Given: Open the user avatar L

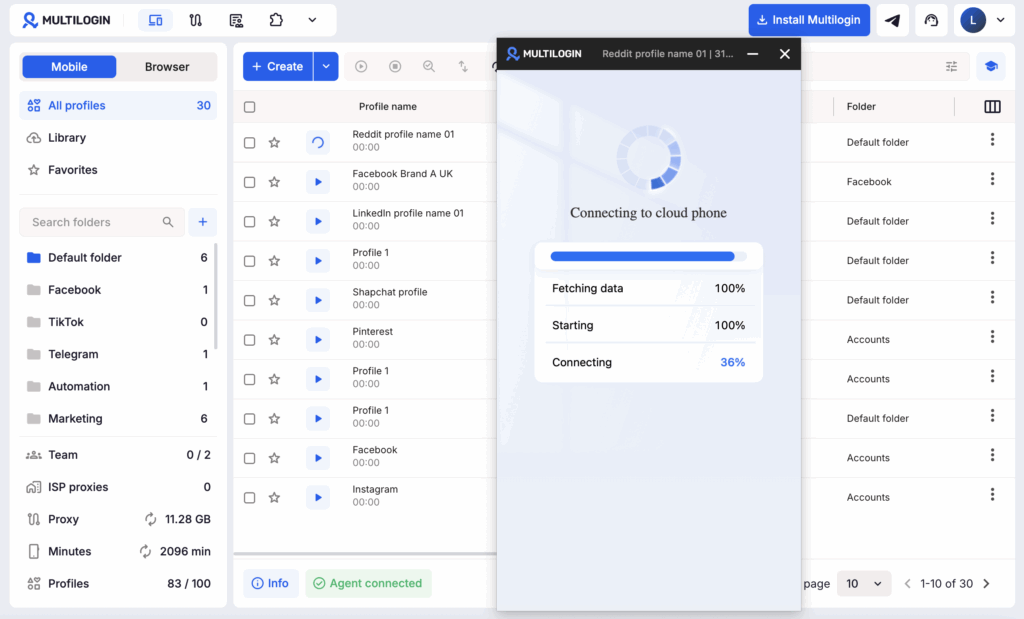Looking at the screenshot, I should coord(972,20).
